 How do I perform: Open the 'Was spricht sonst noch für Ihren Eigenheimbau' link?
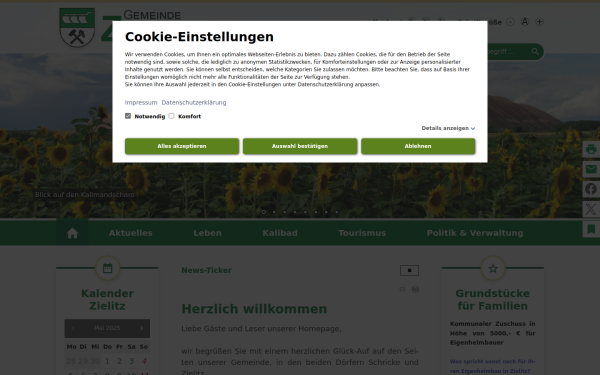coord(492,366)
